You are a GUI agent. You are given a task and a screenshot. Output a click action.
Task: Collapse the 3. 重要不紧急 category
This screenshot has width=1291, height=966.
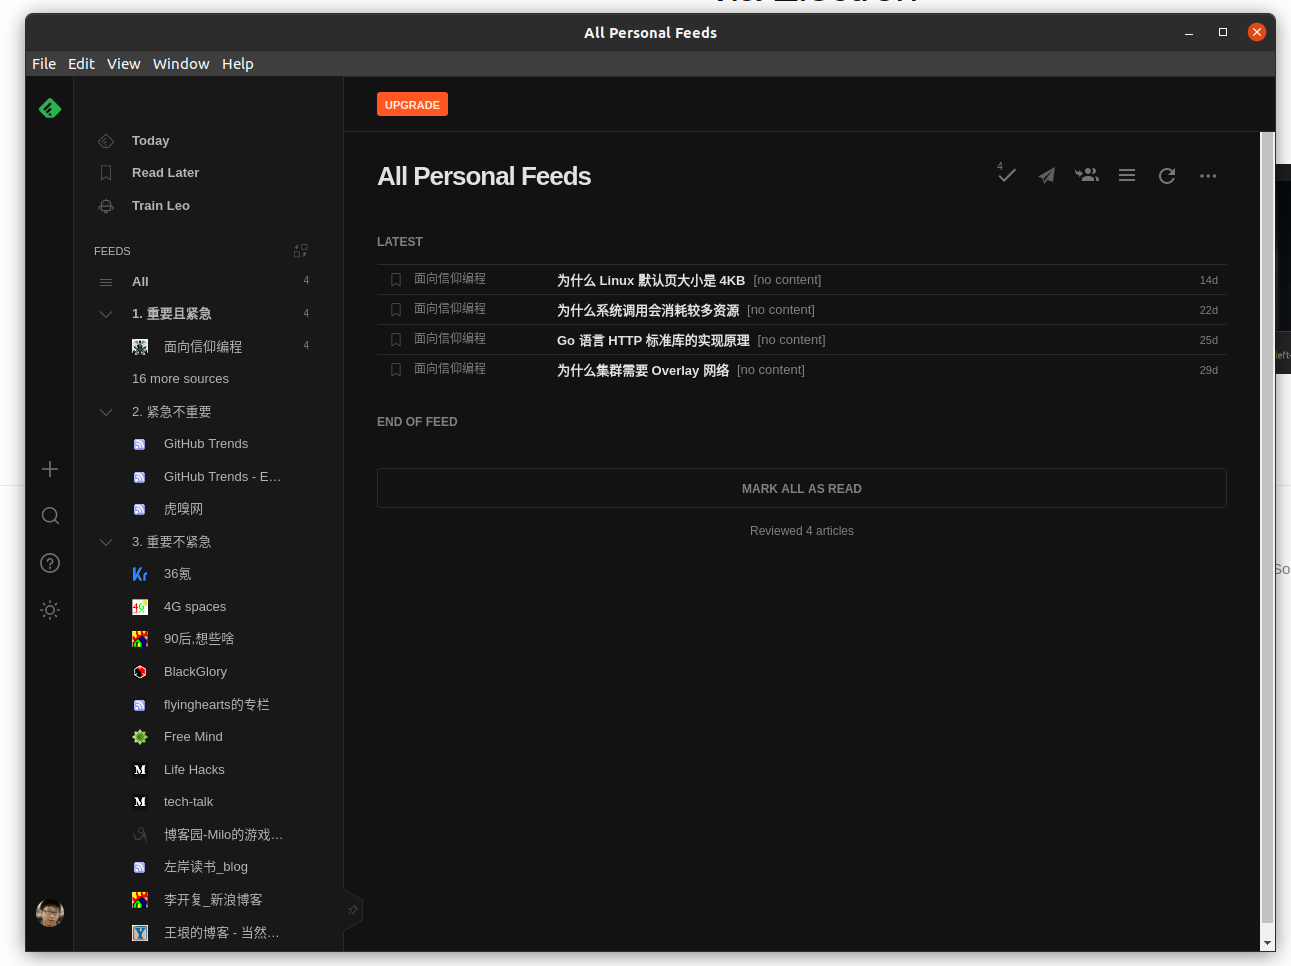click(x=106, y=542)
